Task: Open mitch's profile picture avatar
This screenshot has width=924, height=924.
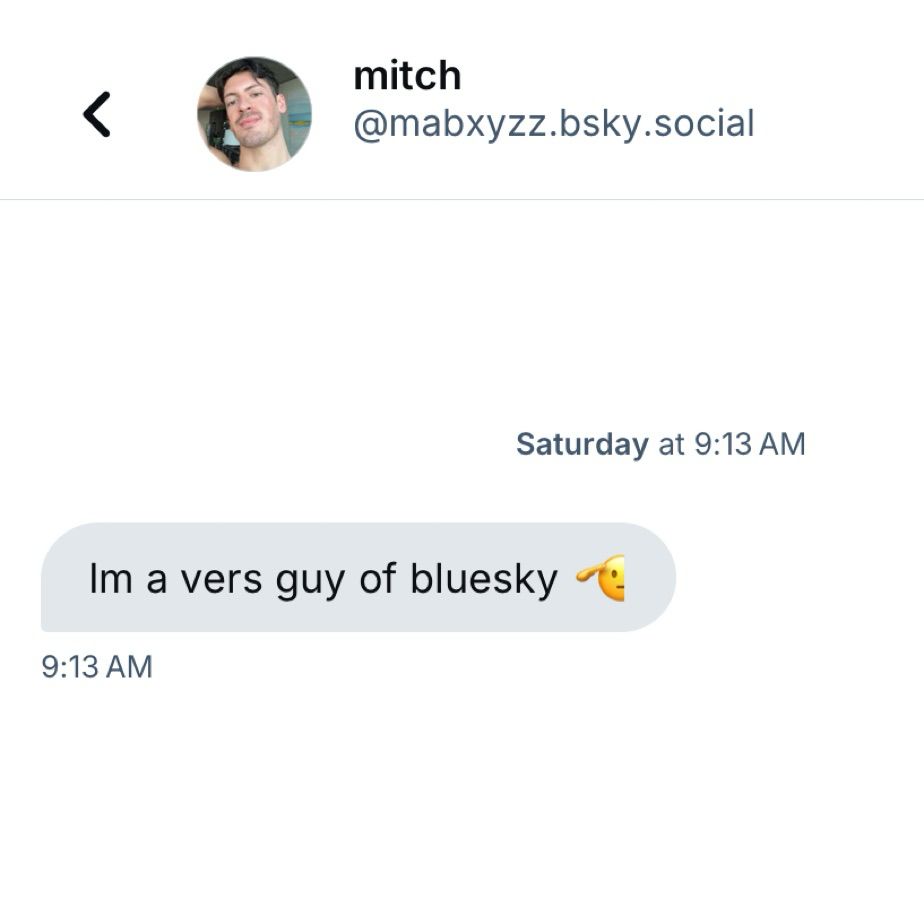Action: tap(254, 114)
